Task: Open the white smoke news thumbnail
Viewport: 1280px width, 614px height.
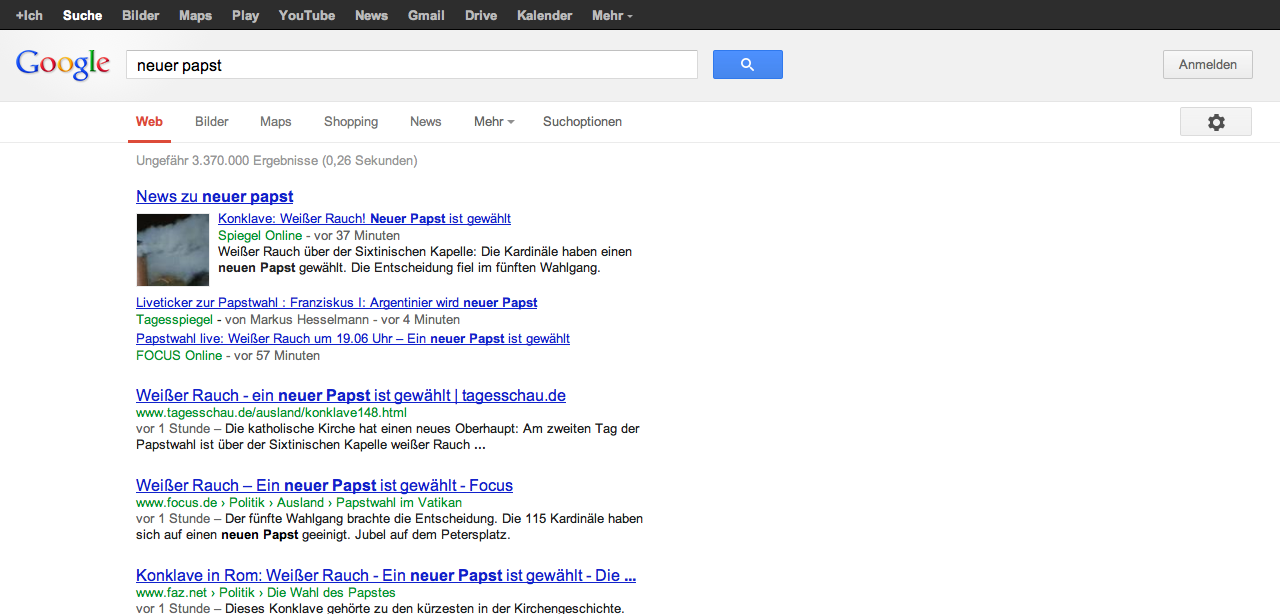Action: [x=173, y=250]
